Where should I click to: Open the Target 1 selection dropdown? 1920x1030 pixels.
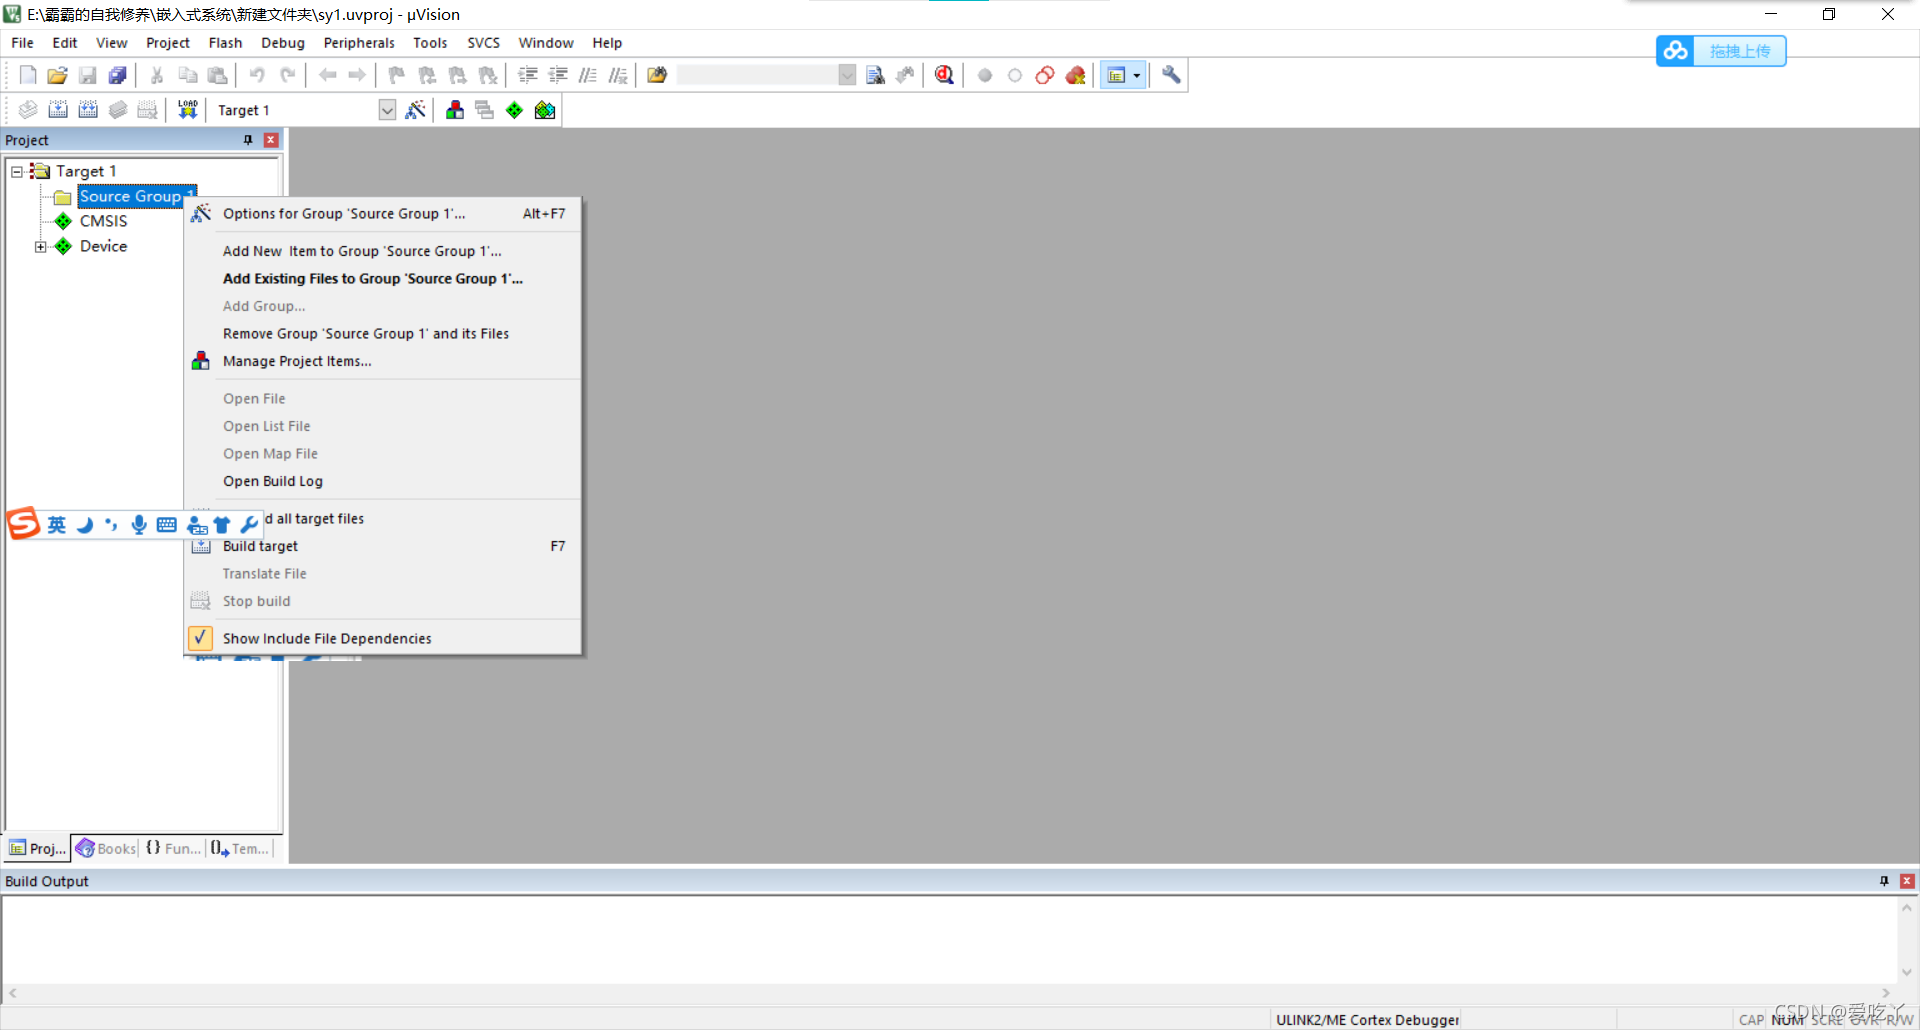coord(387,110)
